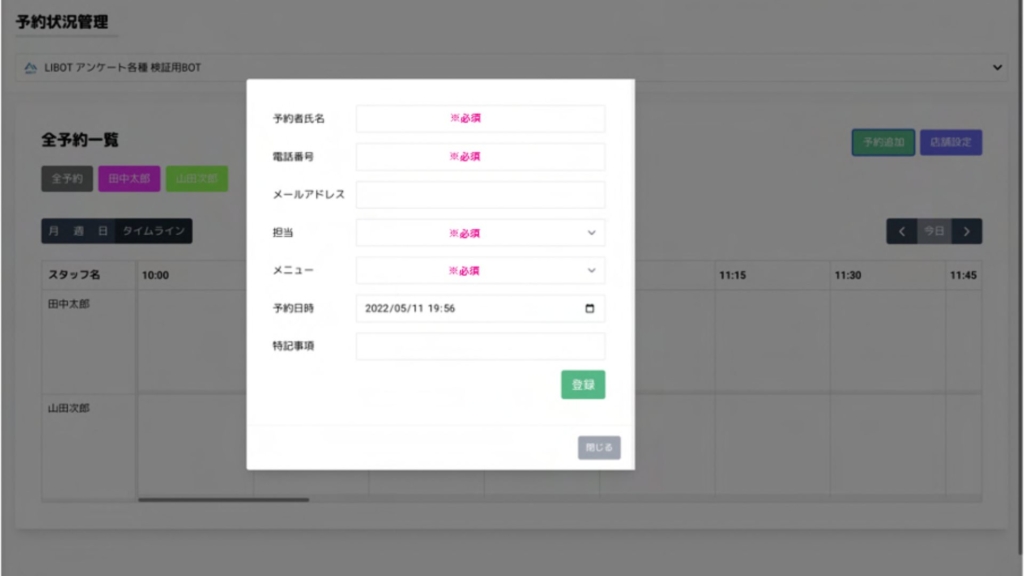Focus the 電話番号 phone number field
1024x576 pixels.
(480, 157)
